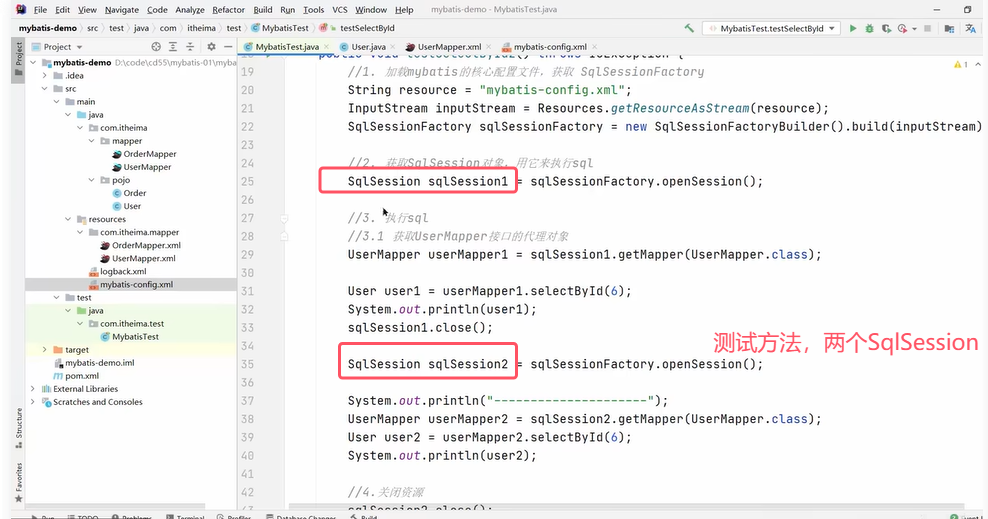Click the src breadcrumb in the navigation bar
The image size is (988, 519).
(93, 28)
